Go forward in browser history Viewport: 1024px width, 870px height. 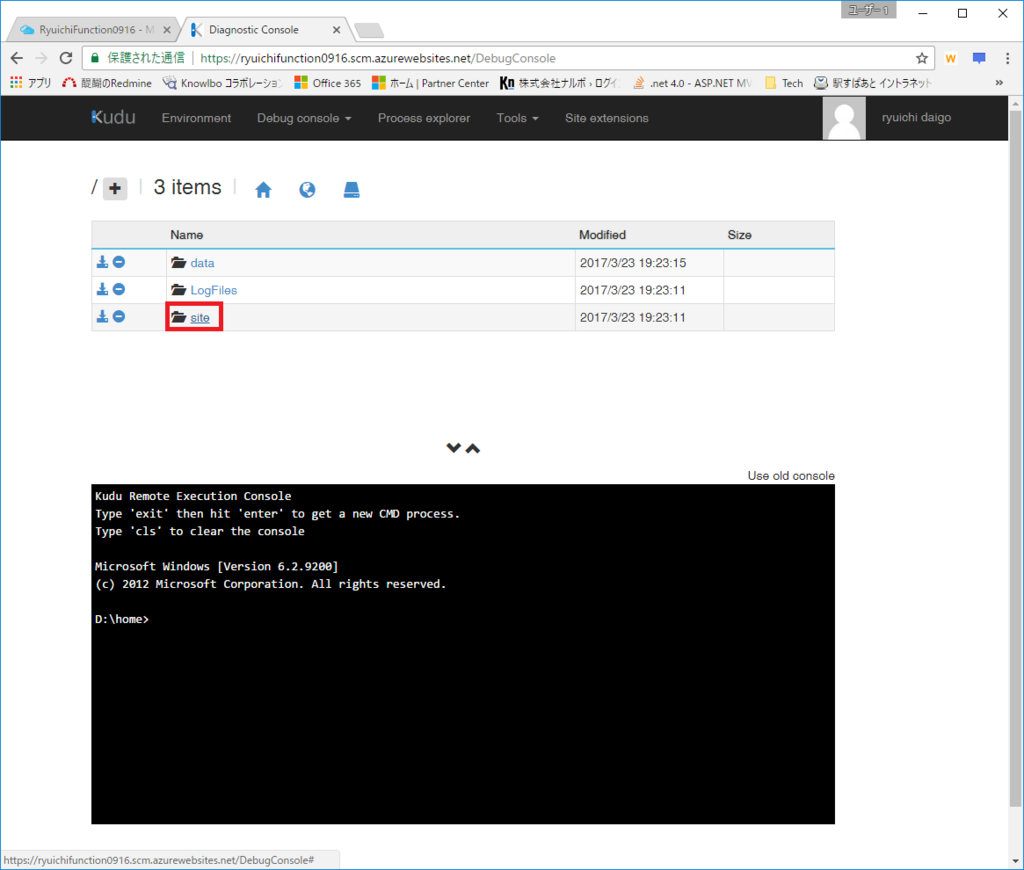[x=41, y=58]
